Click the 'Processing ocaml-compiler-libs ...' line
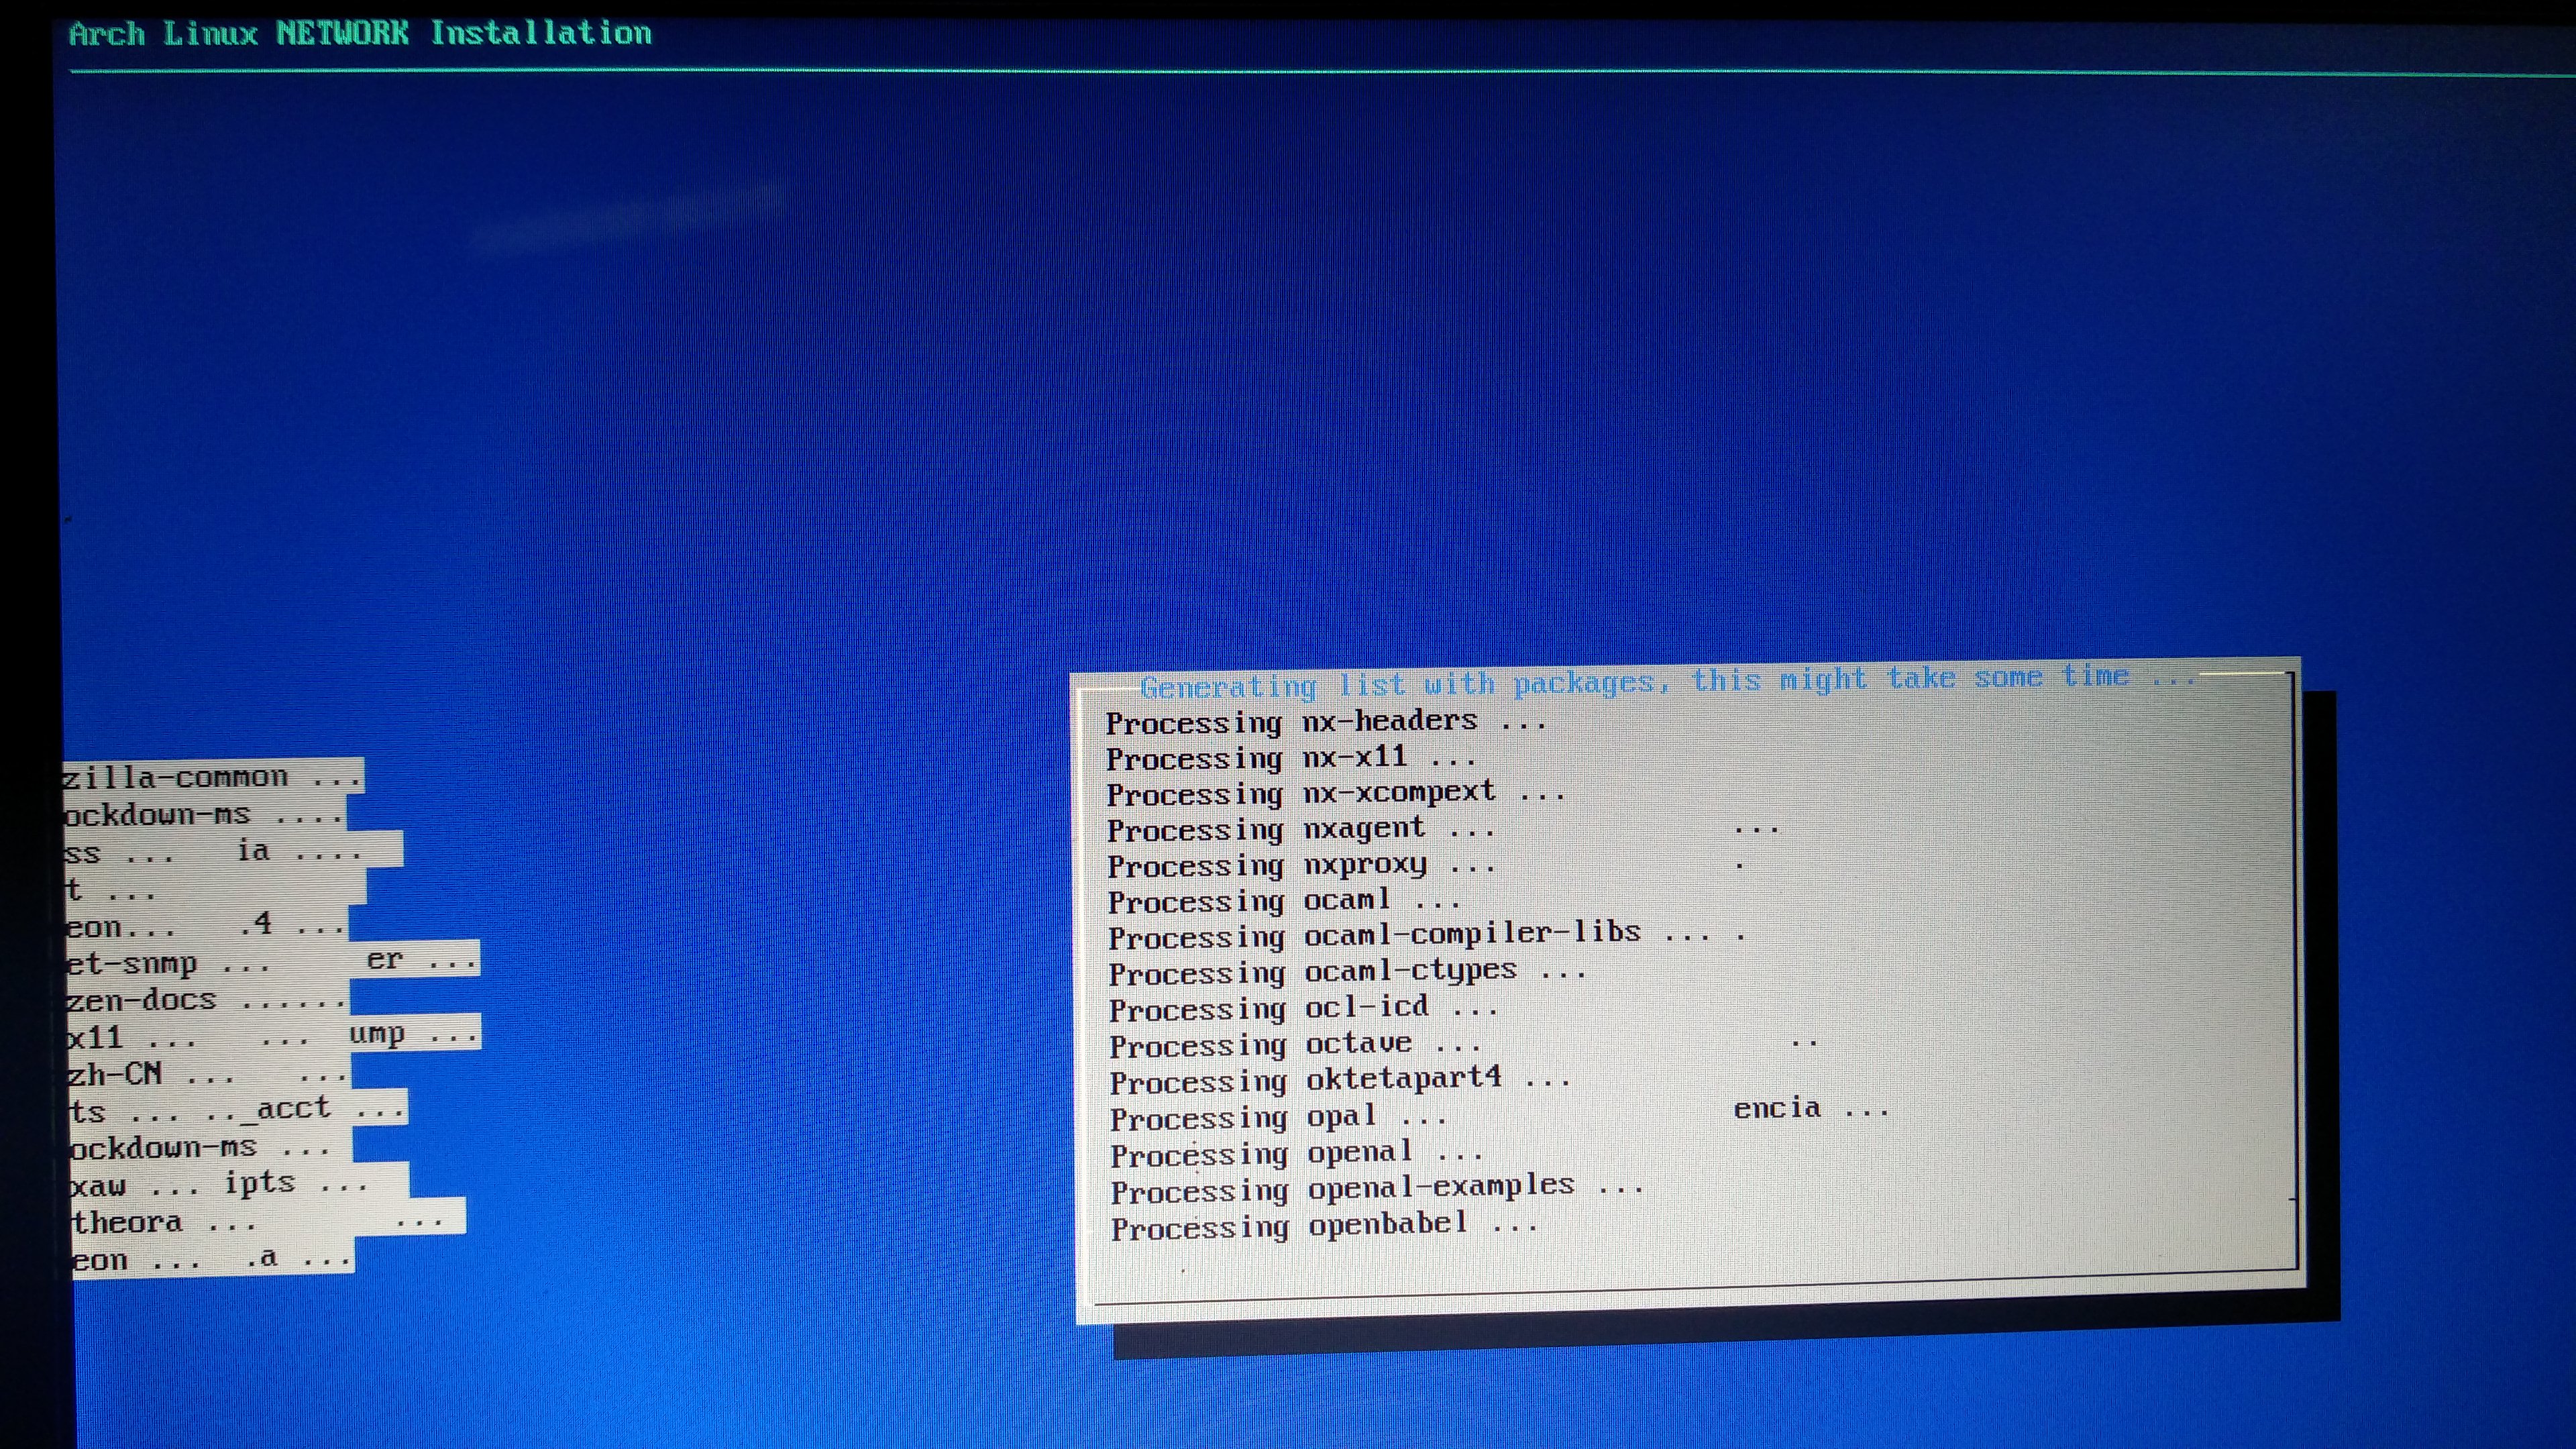Screen dimensions: 2576x1449 [1409, 936]
